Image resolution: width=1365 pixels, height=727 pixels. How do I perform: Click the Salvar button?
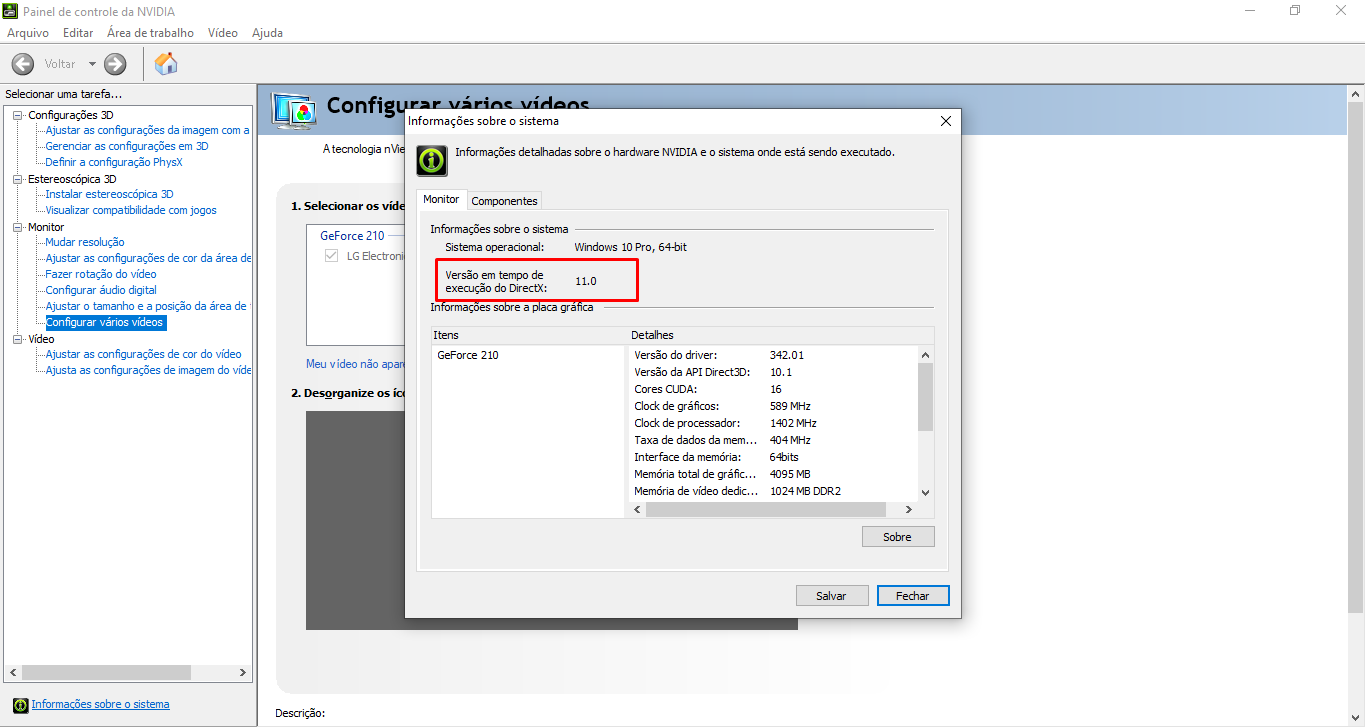[x=832, y=596]
